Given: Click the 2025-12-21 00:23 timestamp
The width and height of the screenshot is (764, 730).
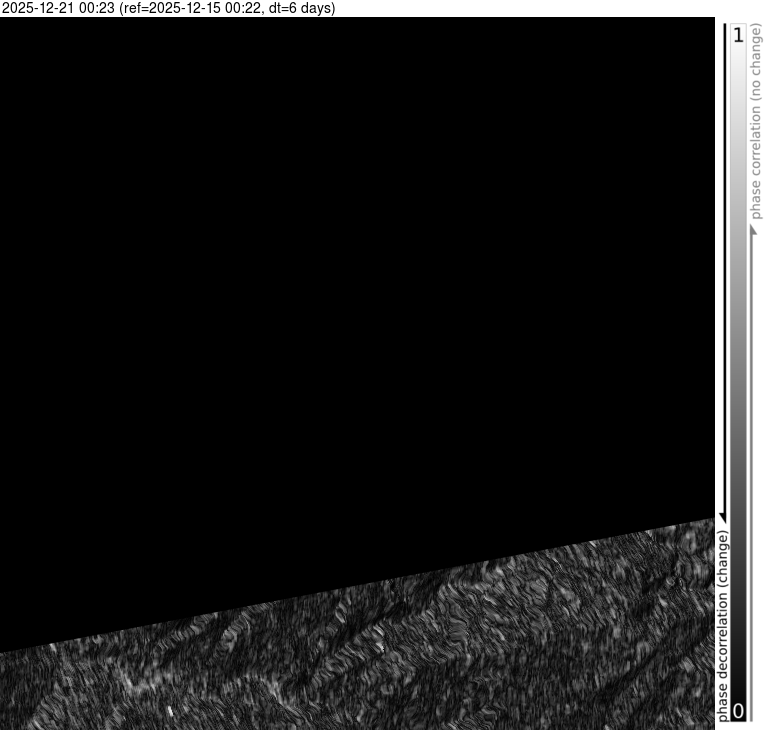Looking at the screenshot, I should 58,8.
